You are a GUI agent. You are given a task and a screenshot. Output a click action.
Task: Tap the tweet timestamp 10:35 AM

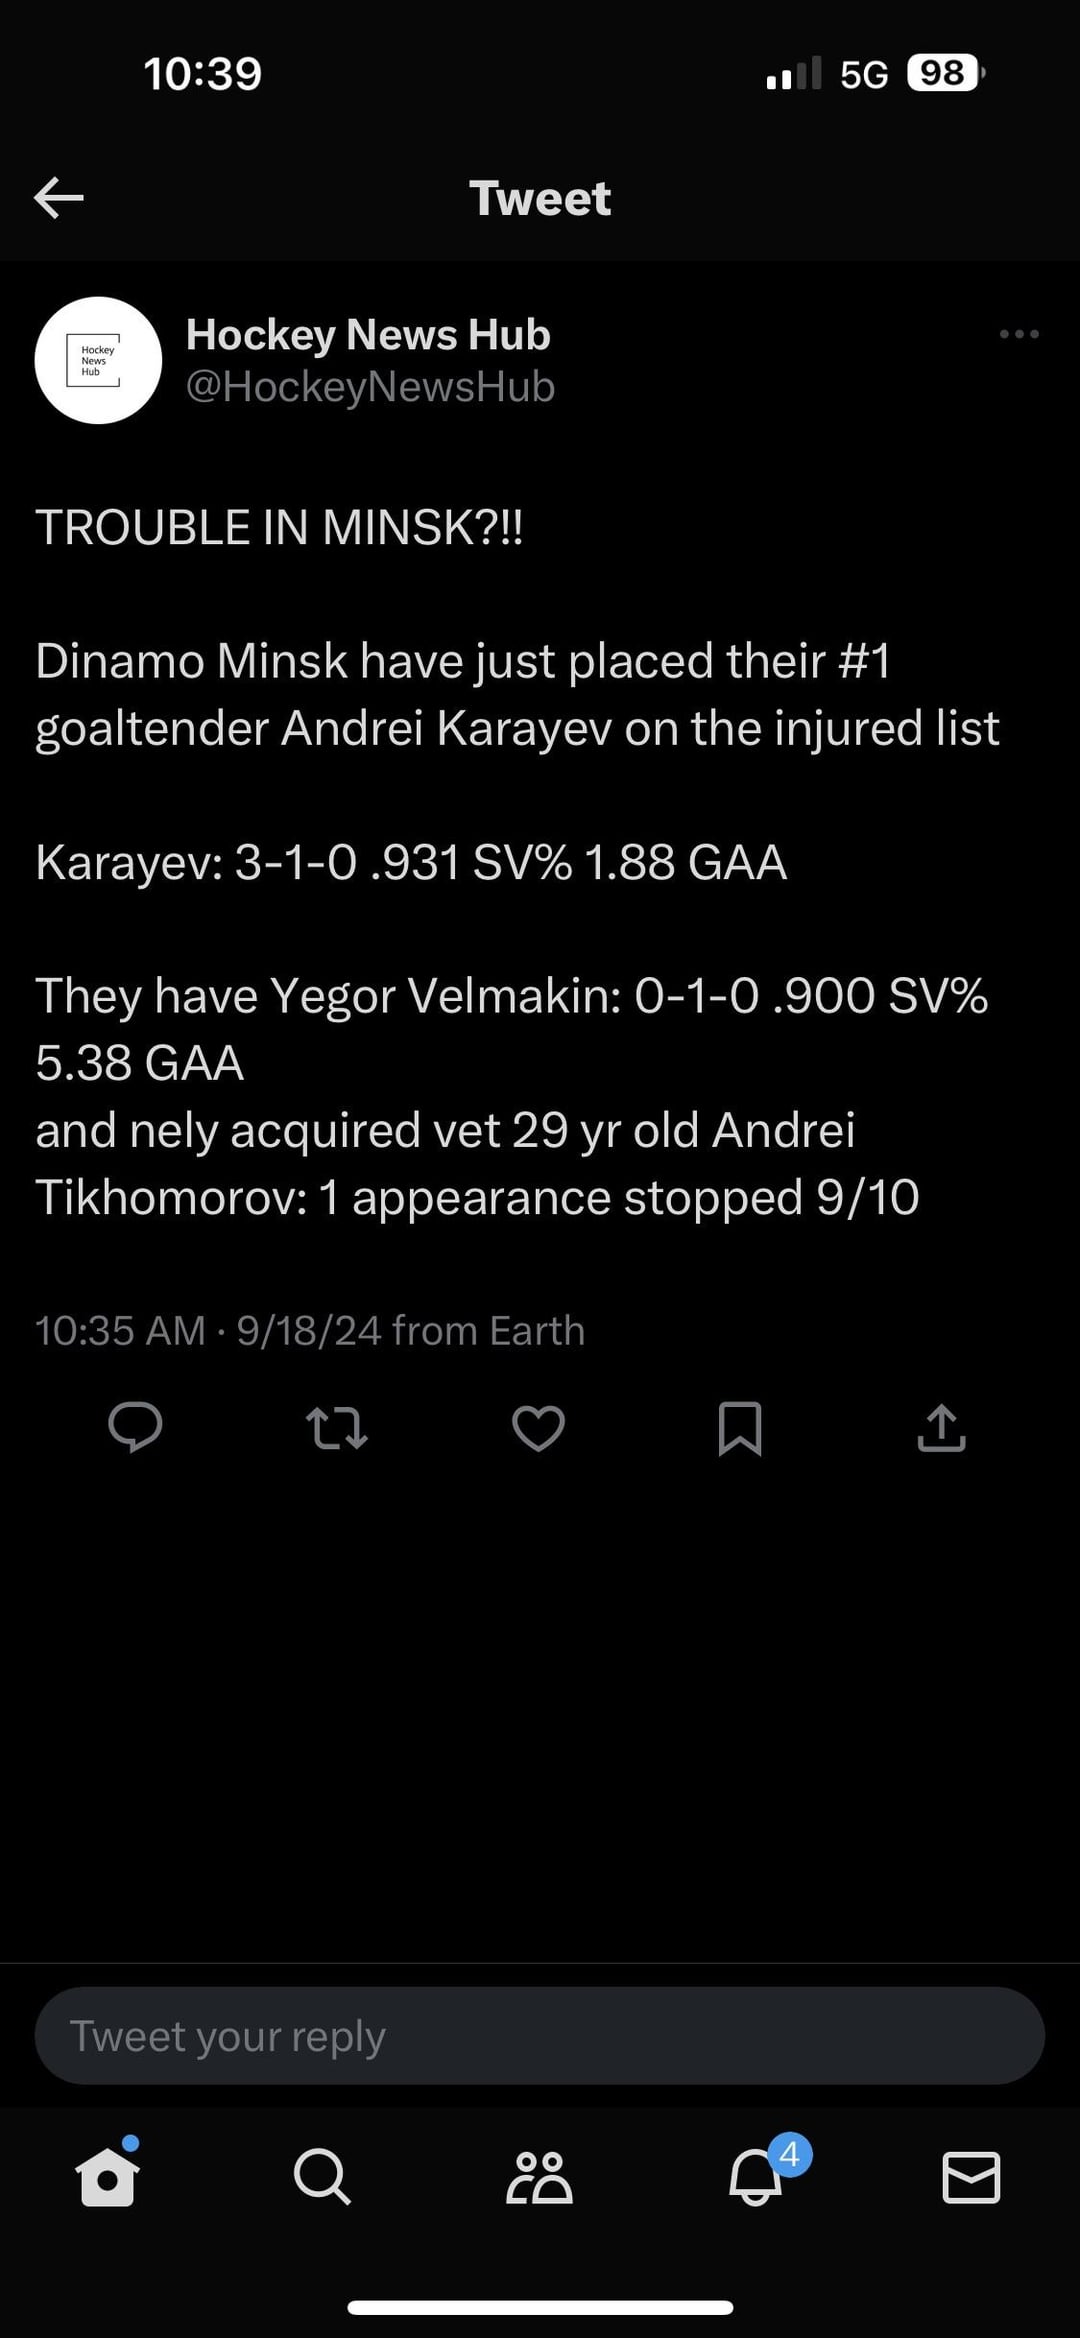120,1331
